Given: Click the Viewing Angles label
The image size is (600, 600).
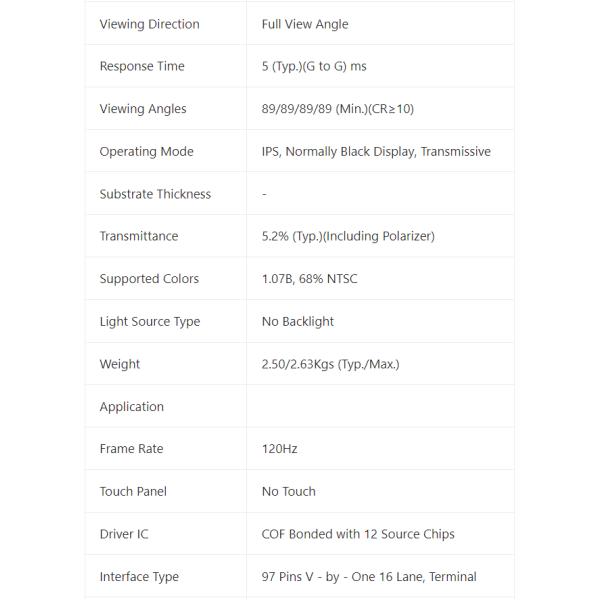Looking at the screenshot, I should pyautogui.click(x=143, y=109).
